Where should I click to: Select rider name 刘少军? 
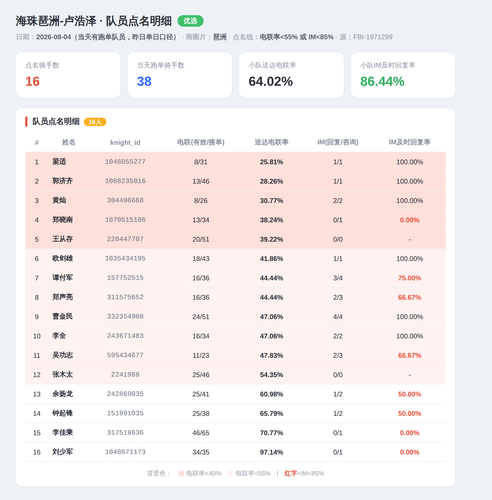(x=63, y=452)
